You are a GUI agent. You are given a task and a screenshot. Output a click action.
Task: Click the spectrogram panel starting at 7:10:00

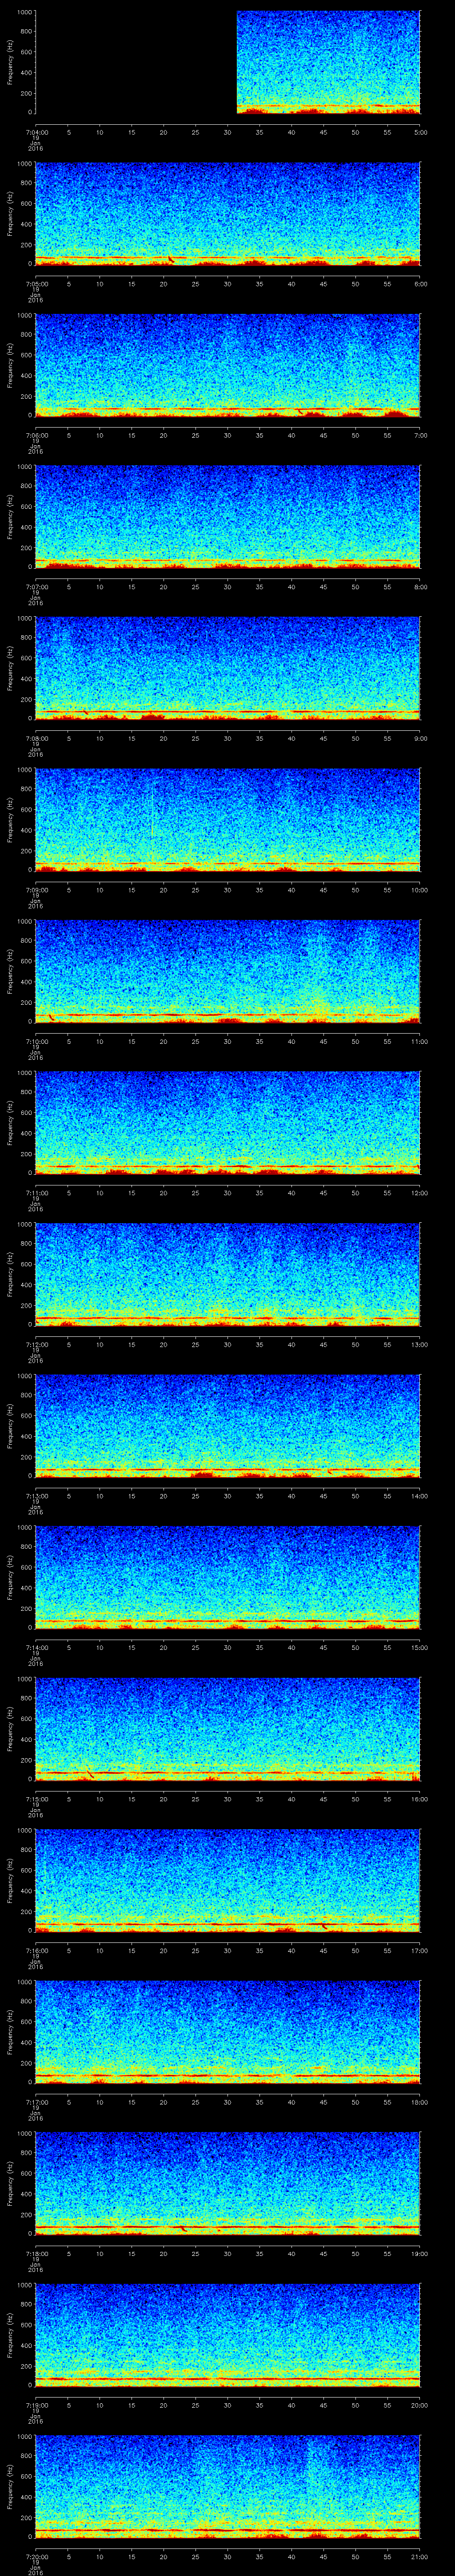point(228,970)
